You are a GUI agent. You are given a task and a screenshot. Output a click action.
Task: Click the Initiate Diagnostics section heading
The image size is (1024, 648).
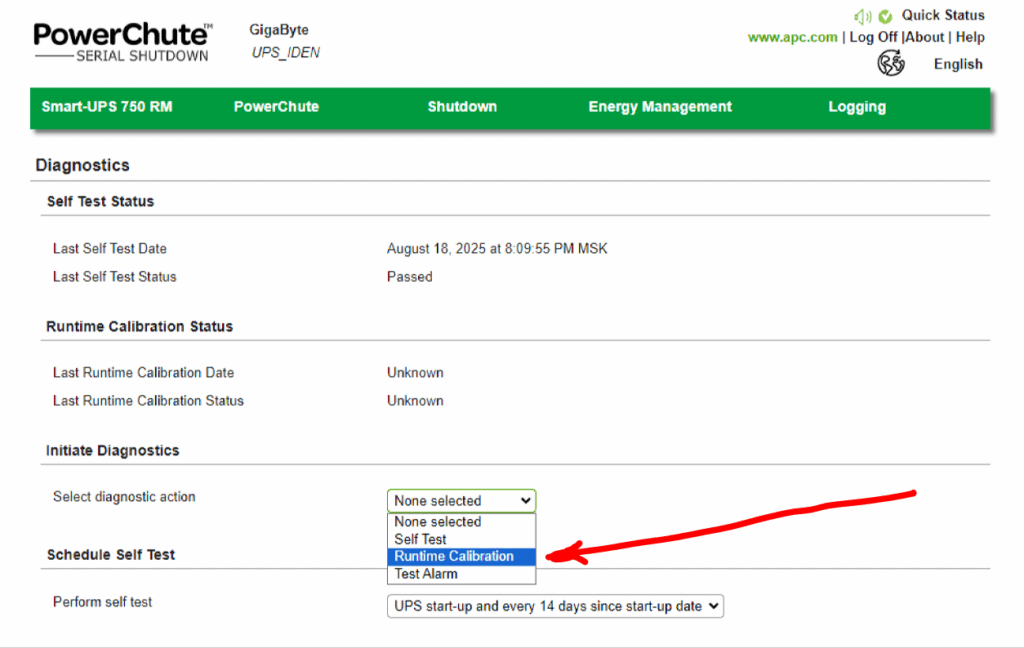coord(112,451)
